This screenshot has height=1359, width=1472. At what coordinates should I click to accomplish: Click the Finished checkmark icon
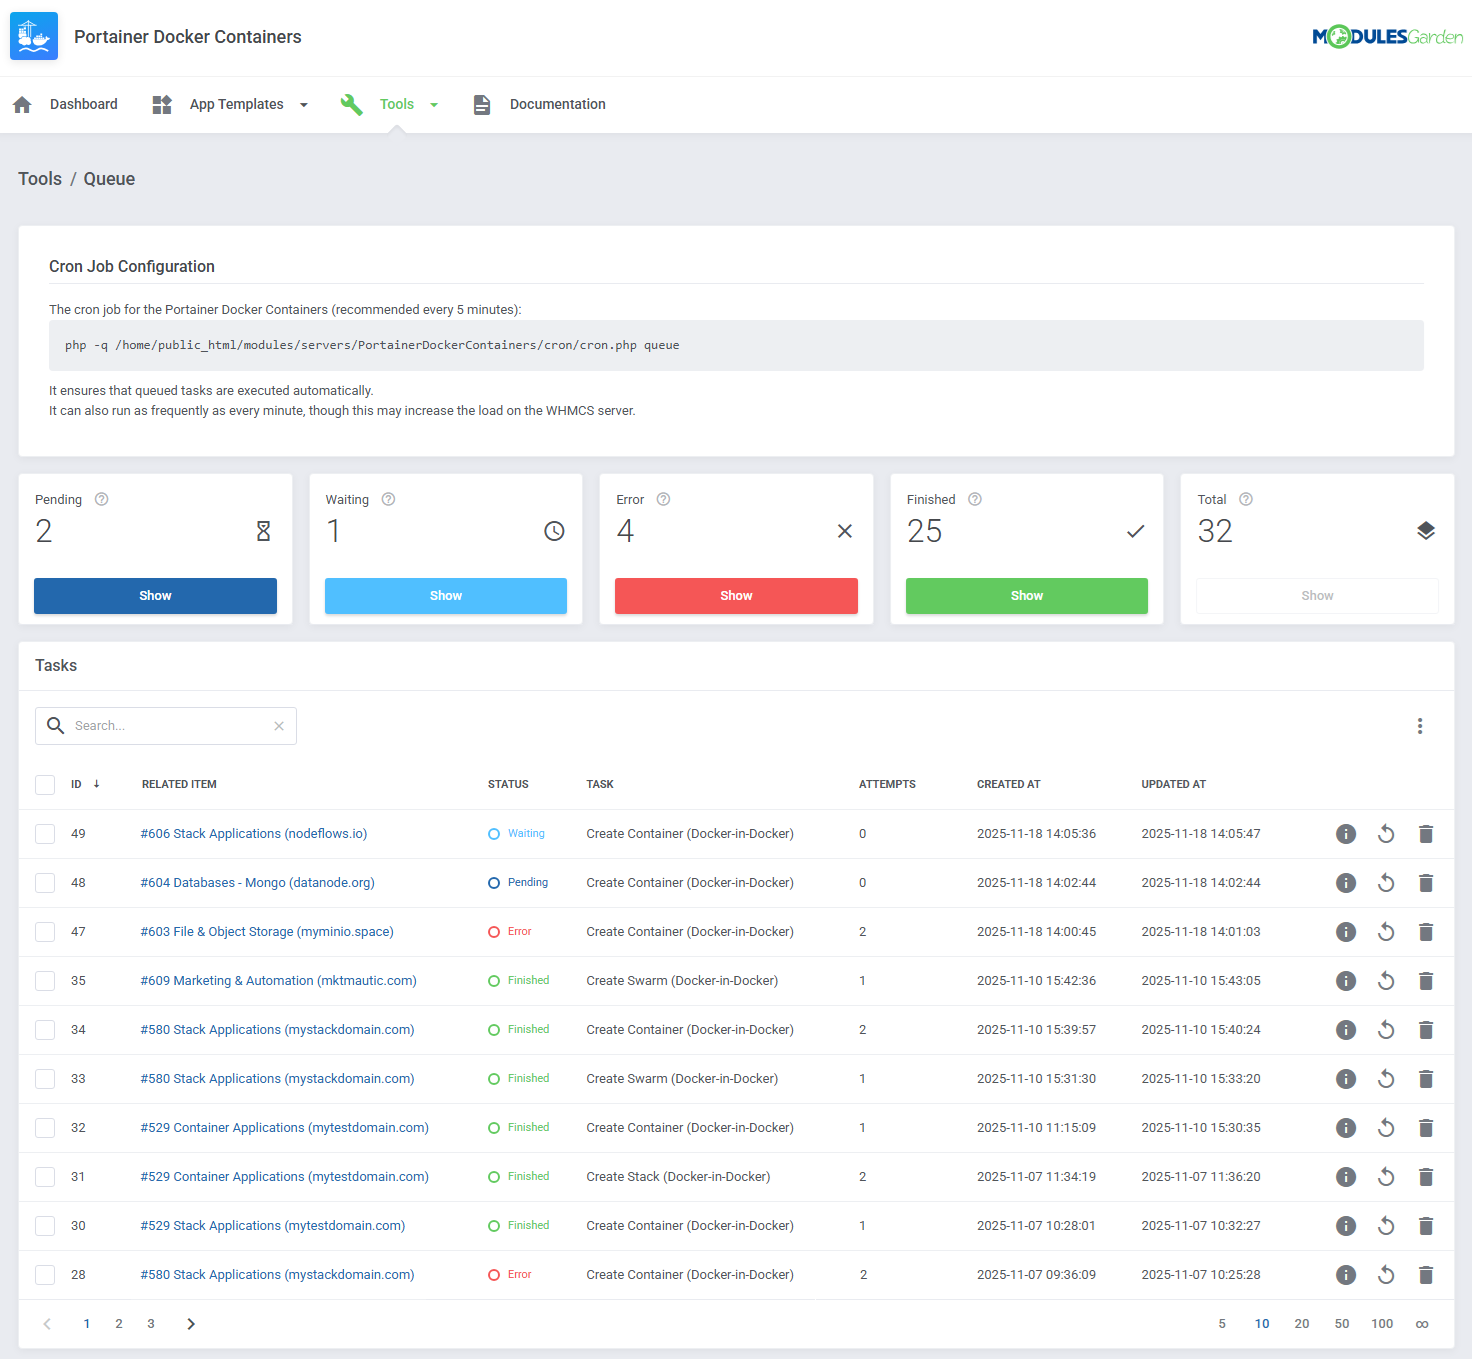coord(1135,531)
